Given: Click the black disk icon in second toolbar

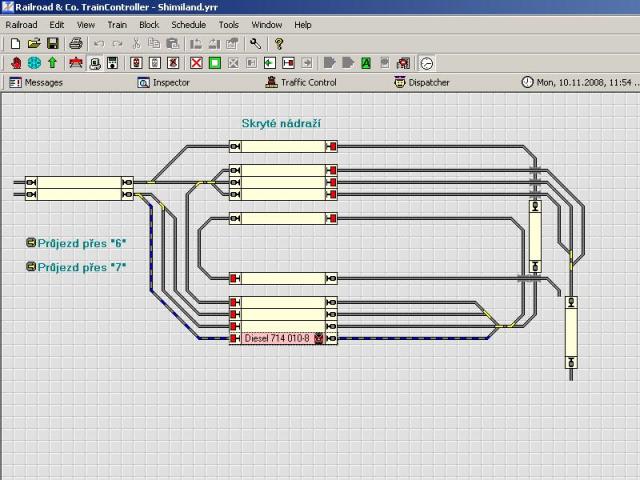Looking at the screenshot, I should 113,63.
